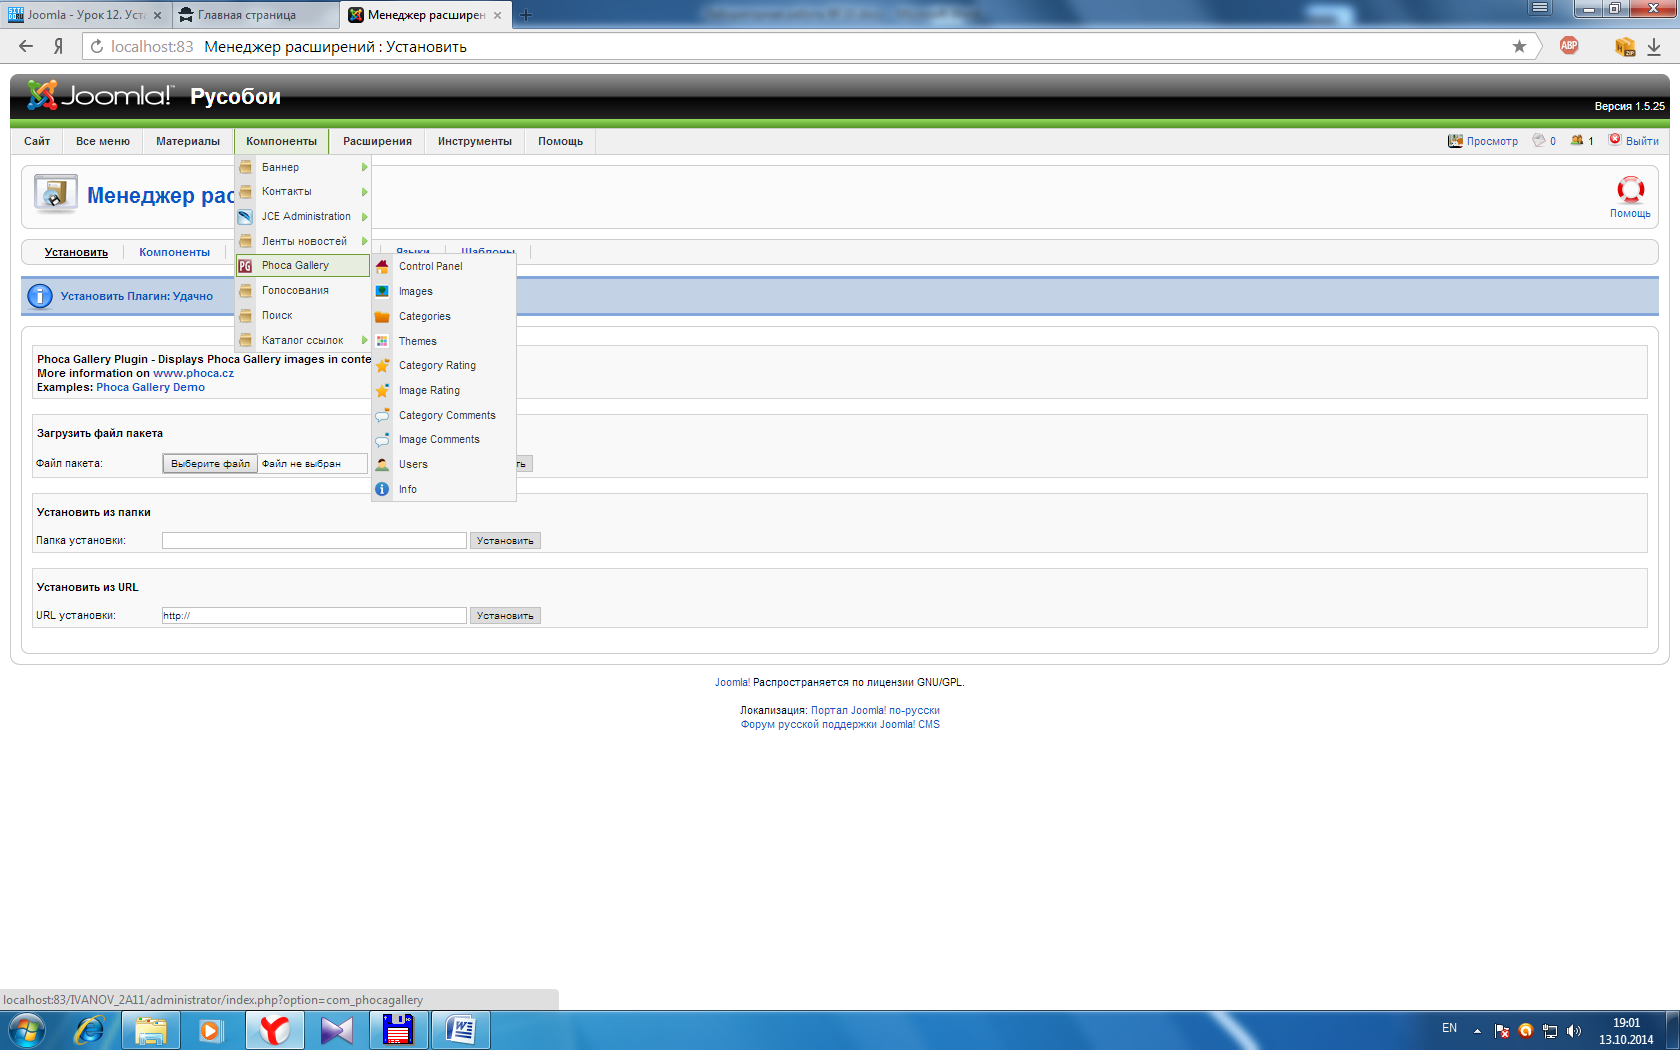1680x1050 pixels.
Task: Switch to the Компоненты tab
Action: (174, 252)
